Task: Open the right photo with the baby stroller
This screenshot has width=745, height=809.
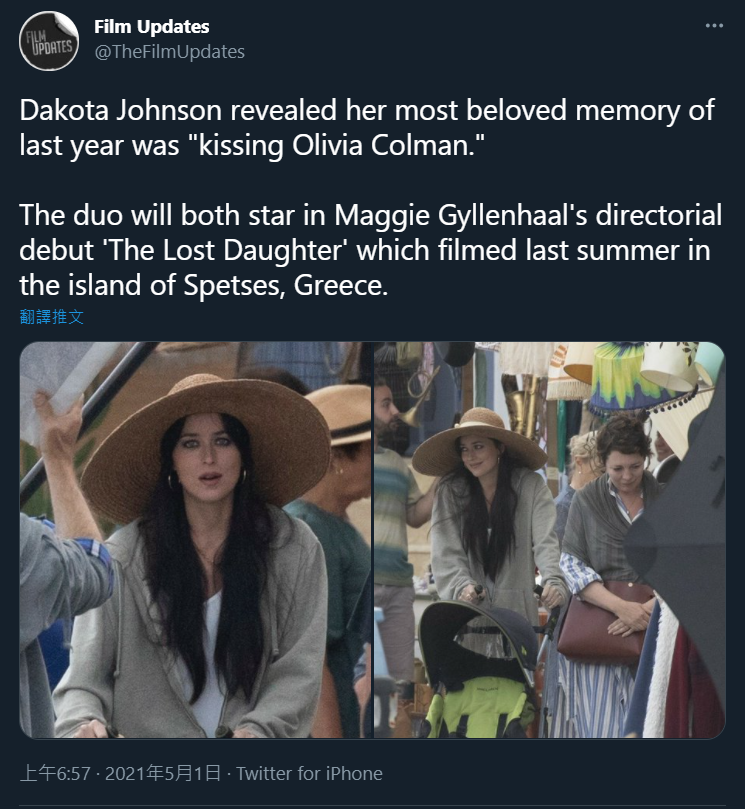Action: pyautogui.click(x=549, y=540)
